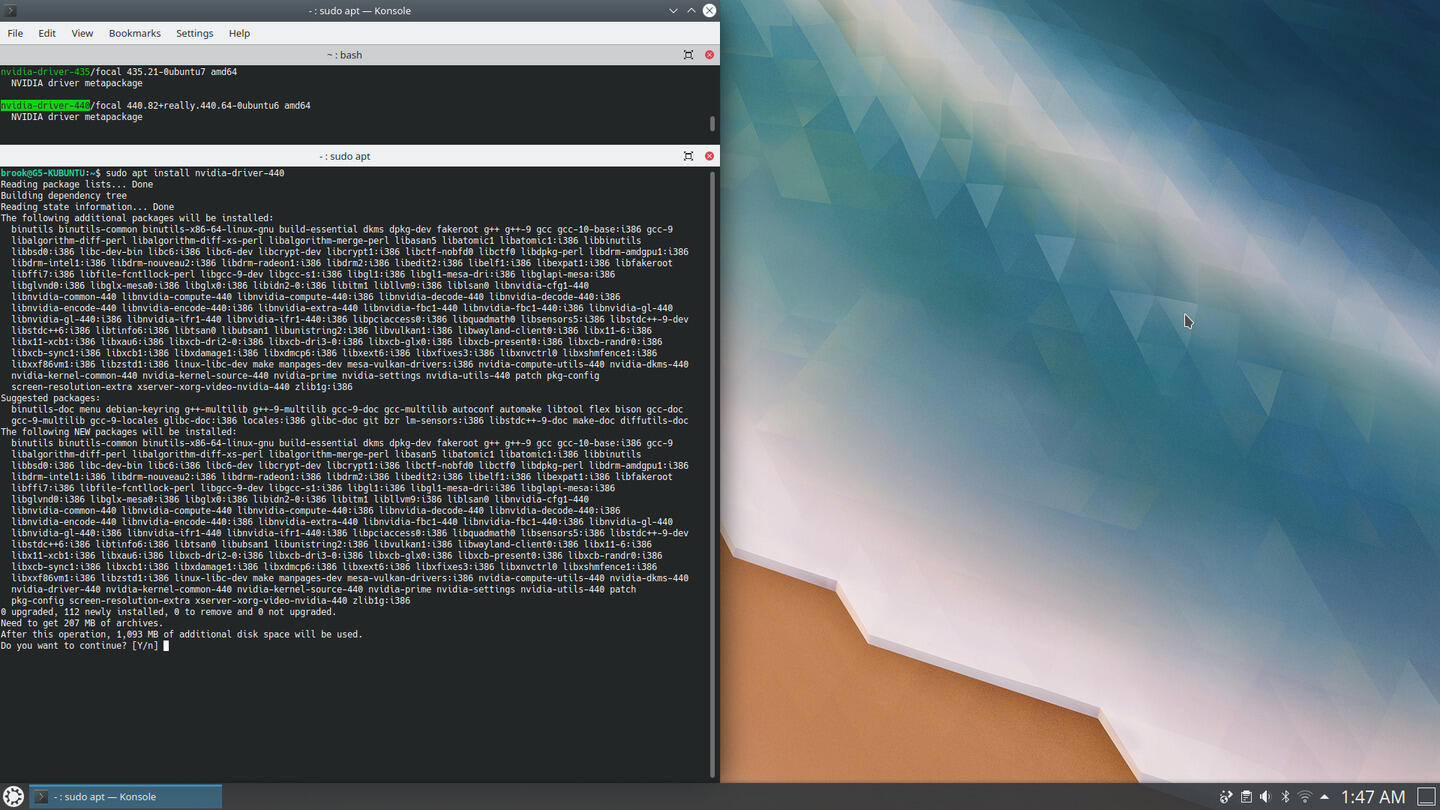Screen dimensions: 1440x810
Task: Open the Bookmarks menu
Action: pyautogui.click(x=135, y=33)
